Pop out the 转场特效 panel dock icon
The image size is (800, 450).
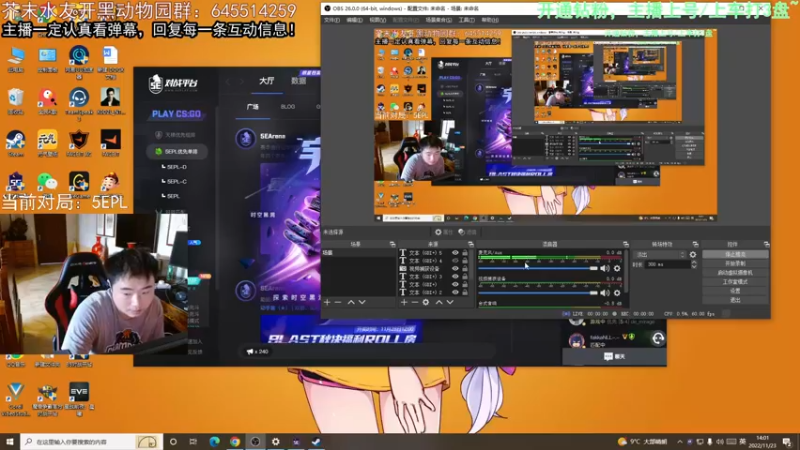coord(695,244)
